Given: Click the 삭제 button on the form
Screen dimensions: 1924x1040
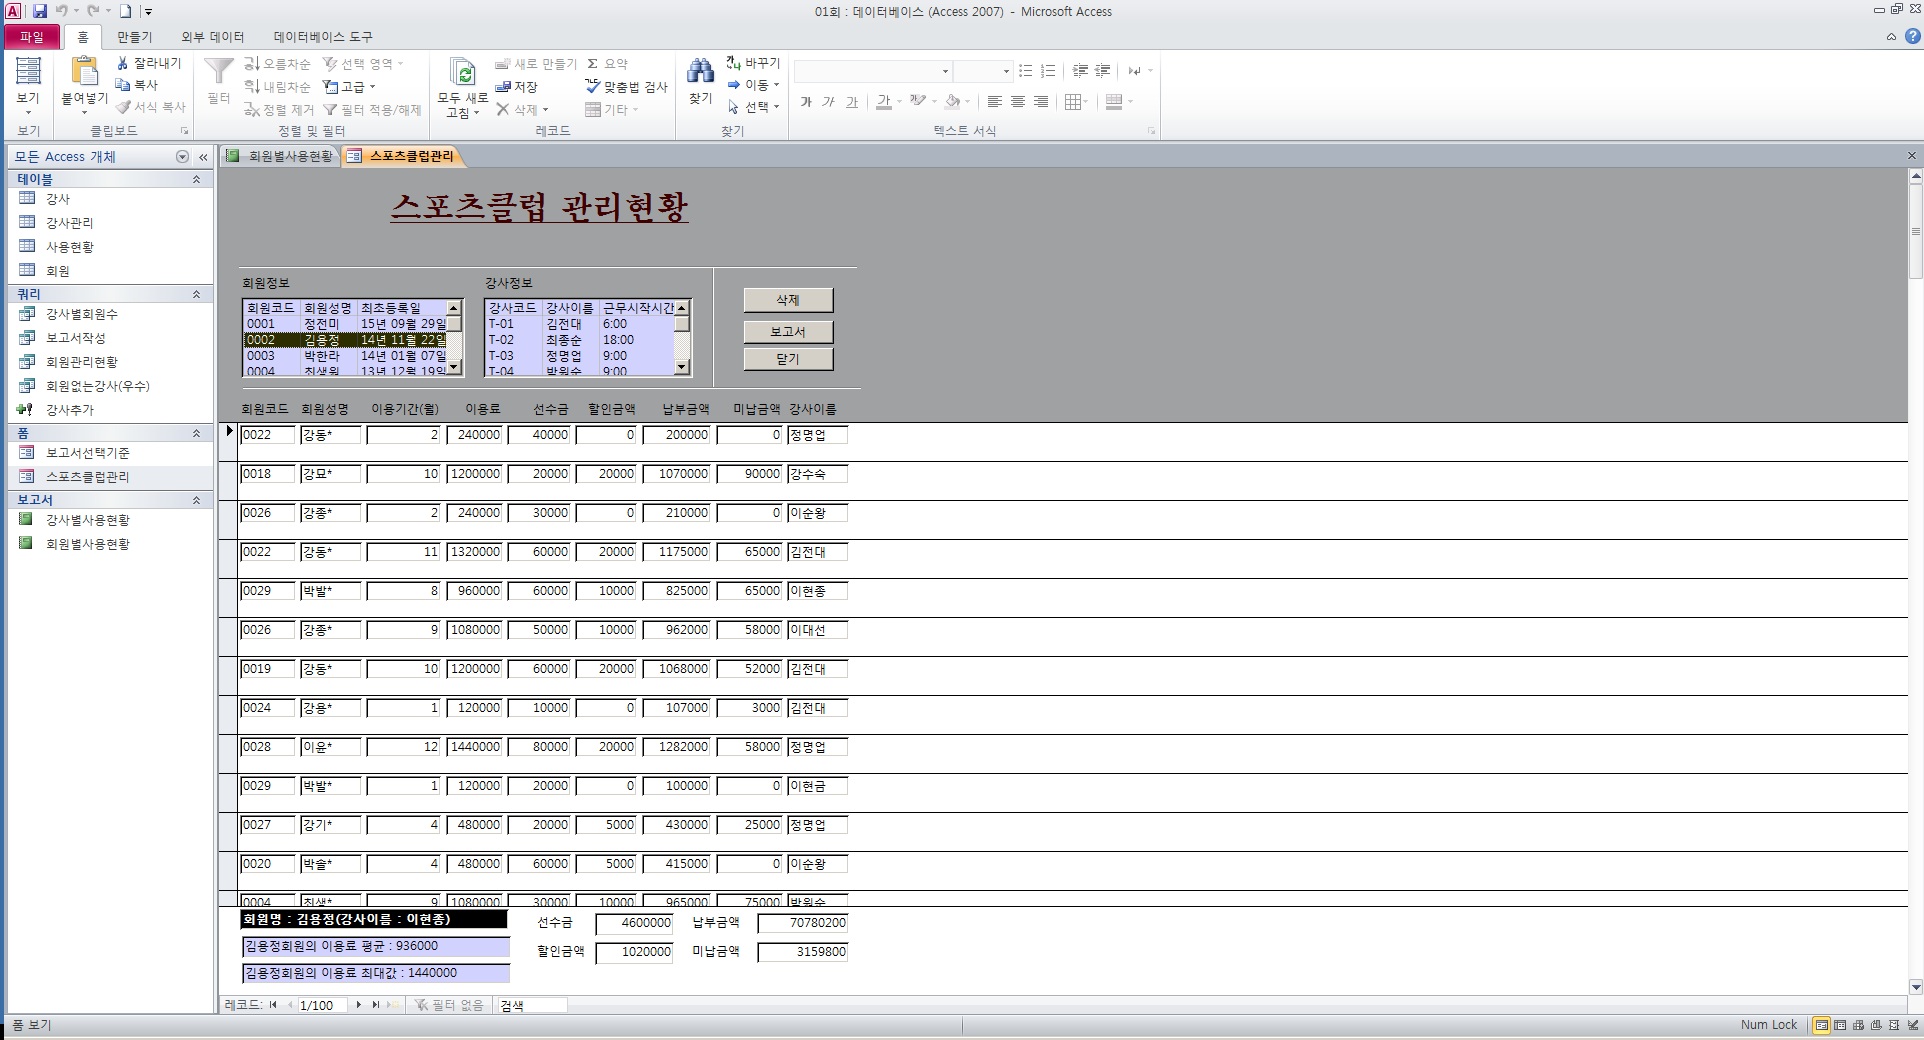Looking at the screenshot, I should click(788, 300).
